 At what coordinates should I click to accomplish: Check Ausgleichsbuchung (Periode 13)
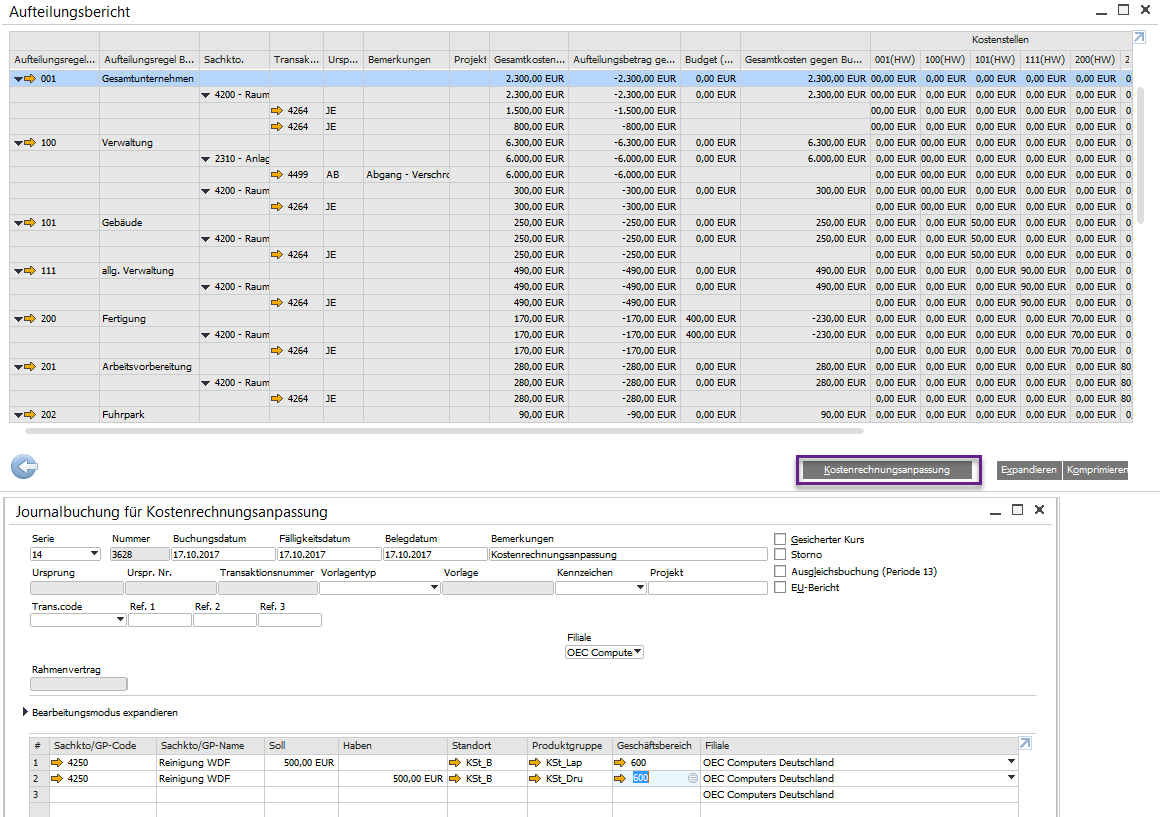[x=780, y=571]
